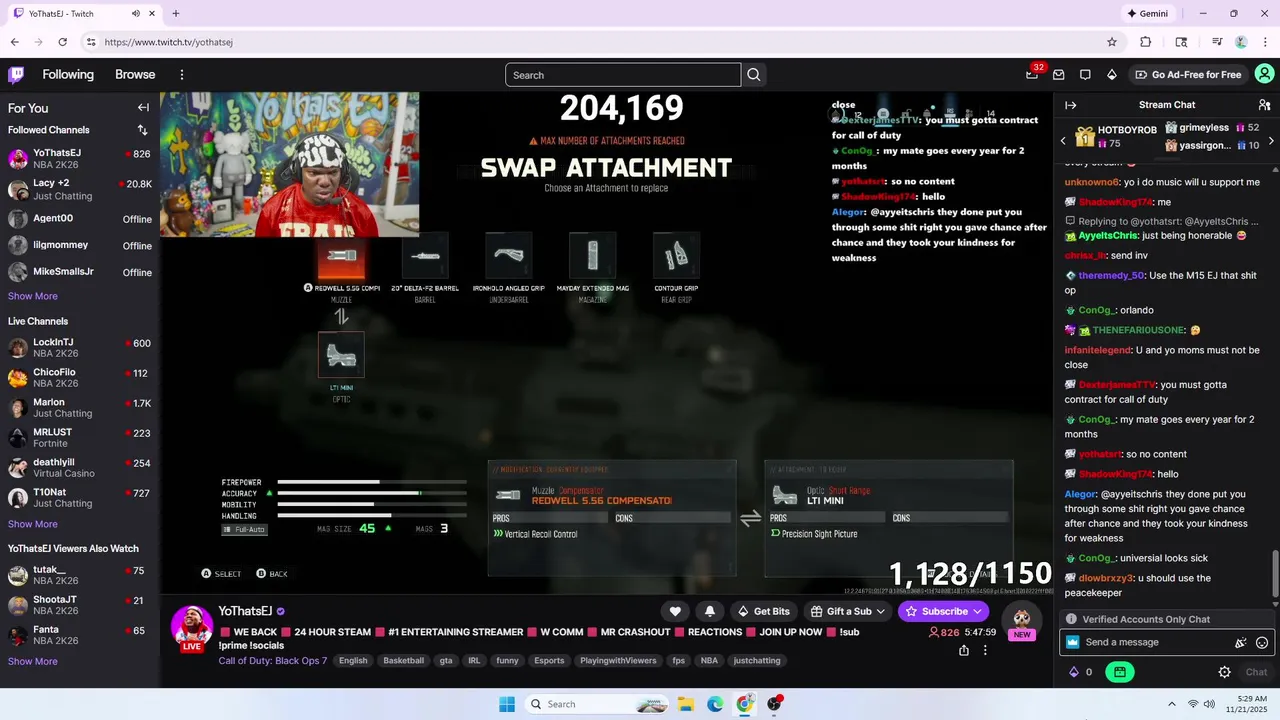
Task: Open the Get Bits diamond icon in top bar
Action: tap(1112, 75)
